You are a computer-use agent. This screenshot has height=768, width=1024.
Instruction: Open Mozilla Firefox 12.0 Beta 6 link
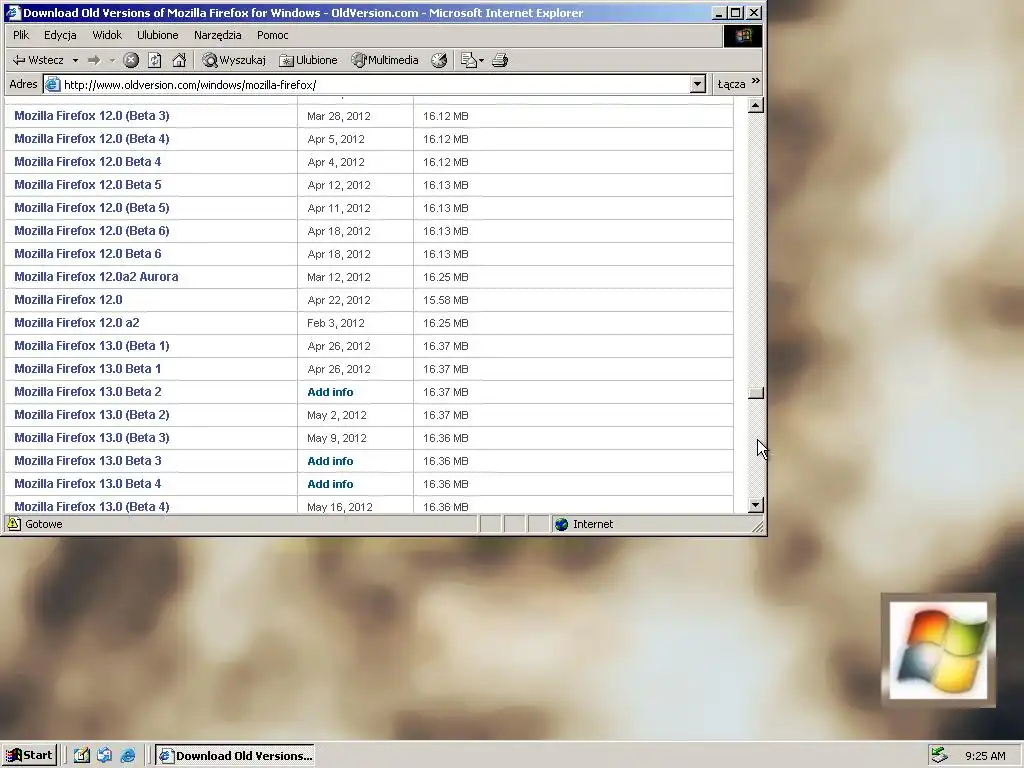pos(88,253)
